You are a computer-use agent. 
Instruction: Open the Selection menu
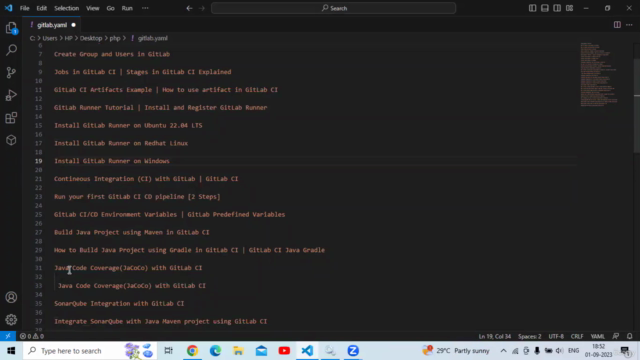(x=67, y=8)
